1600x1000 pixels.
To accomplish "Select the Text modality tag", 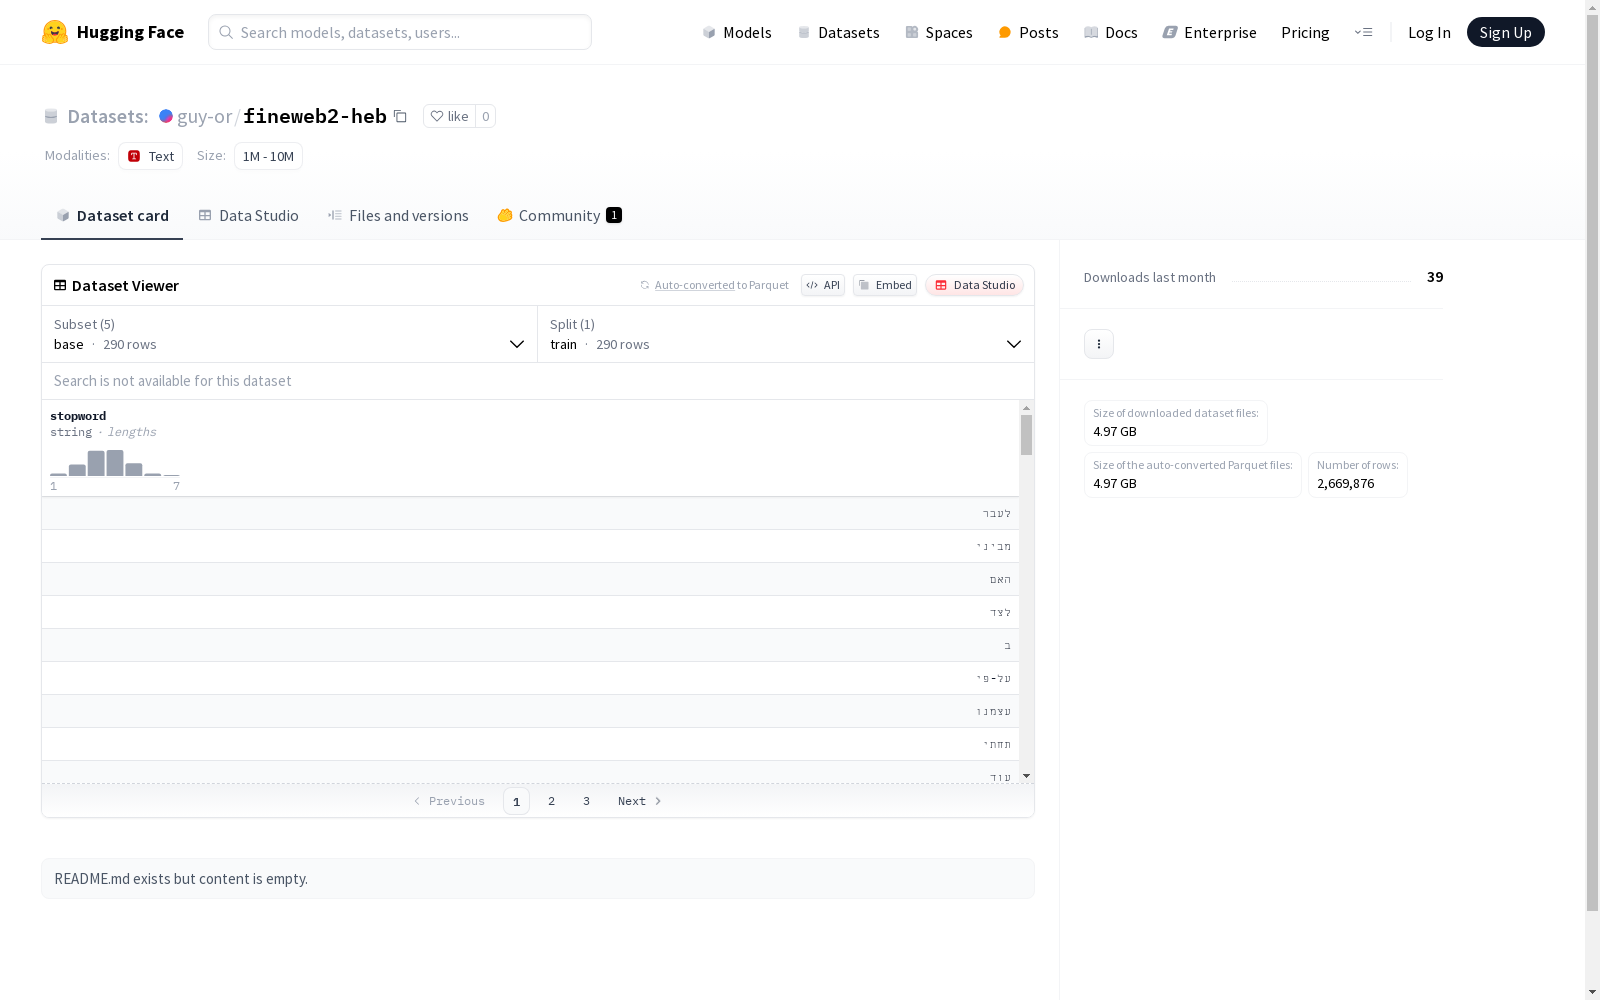I will [150, 156].
